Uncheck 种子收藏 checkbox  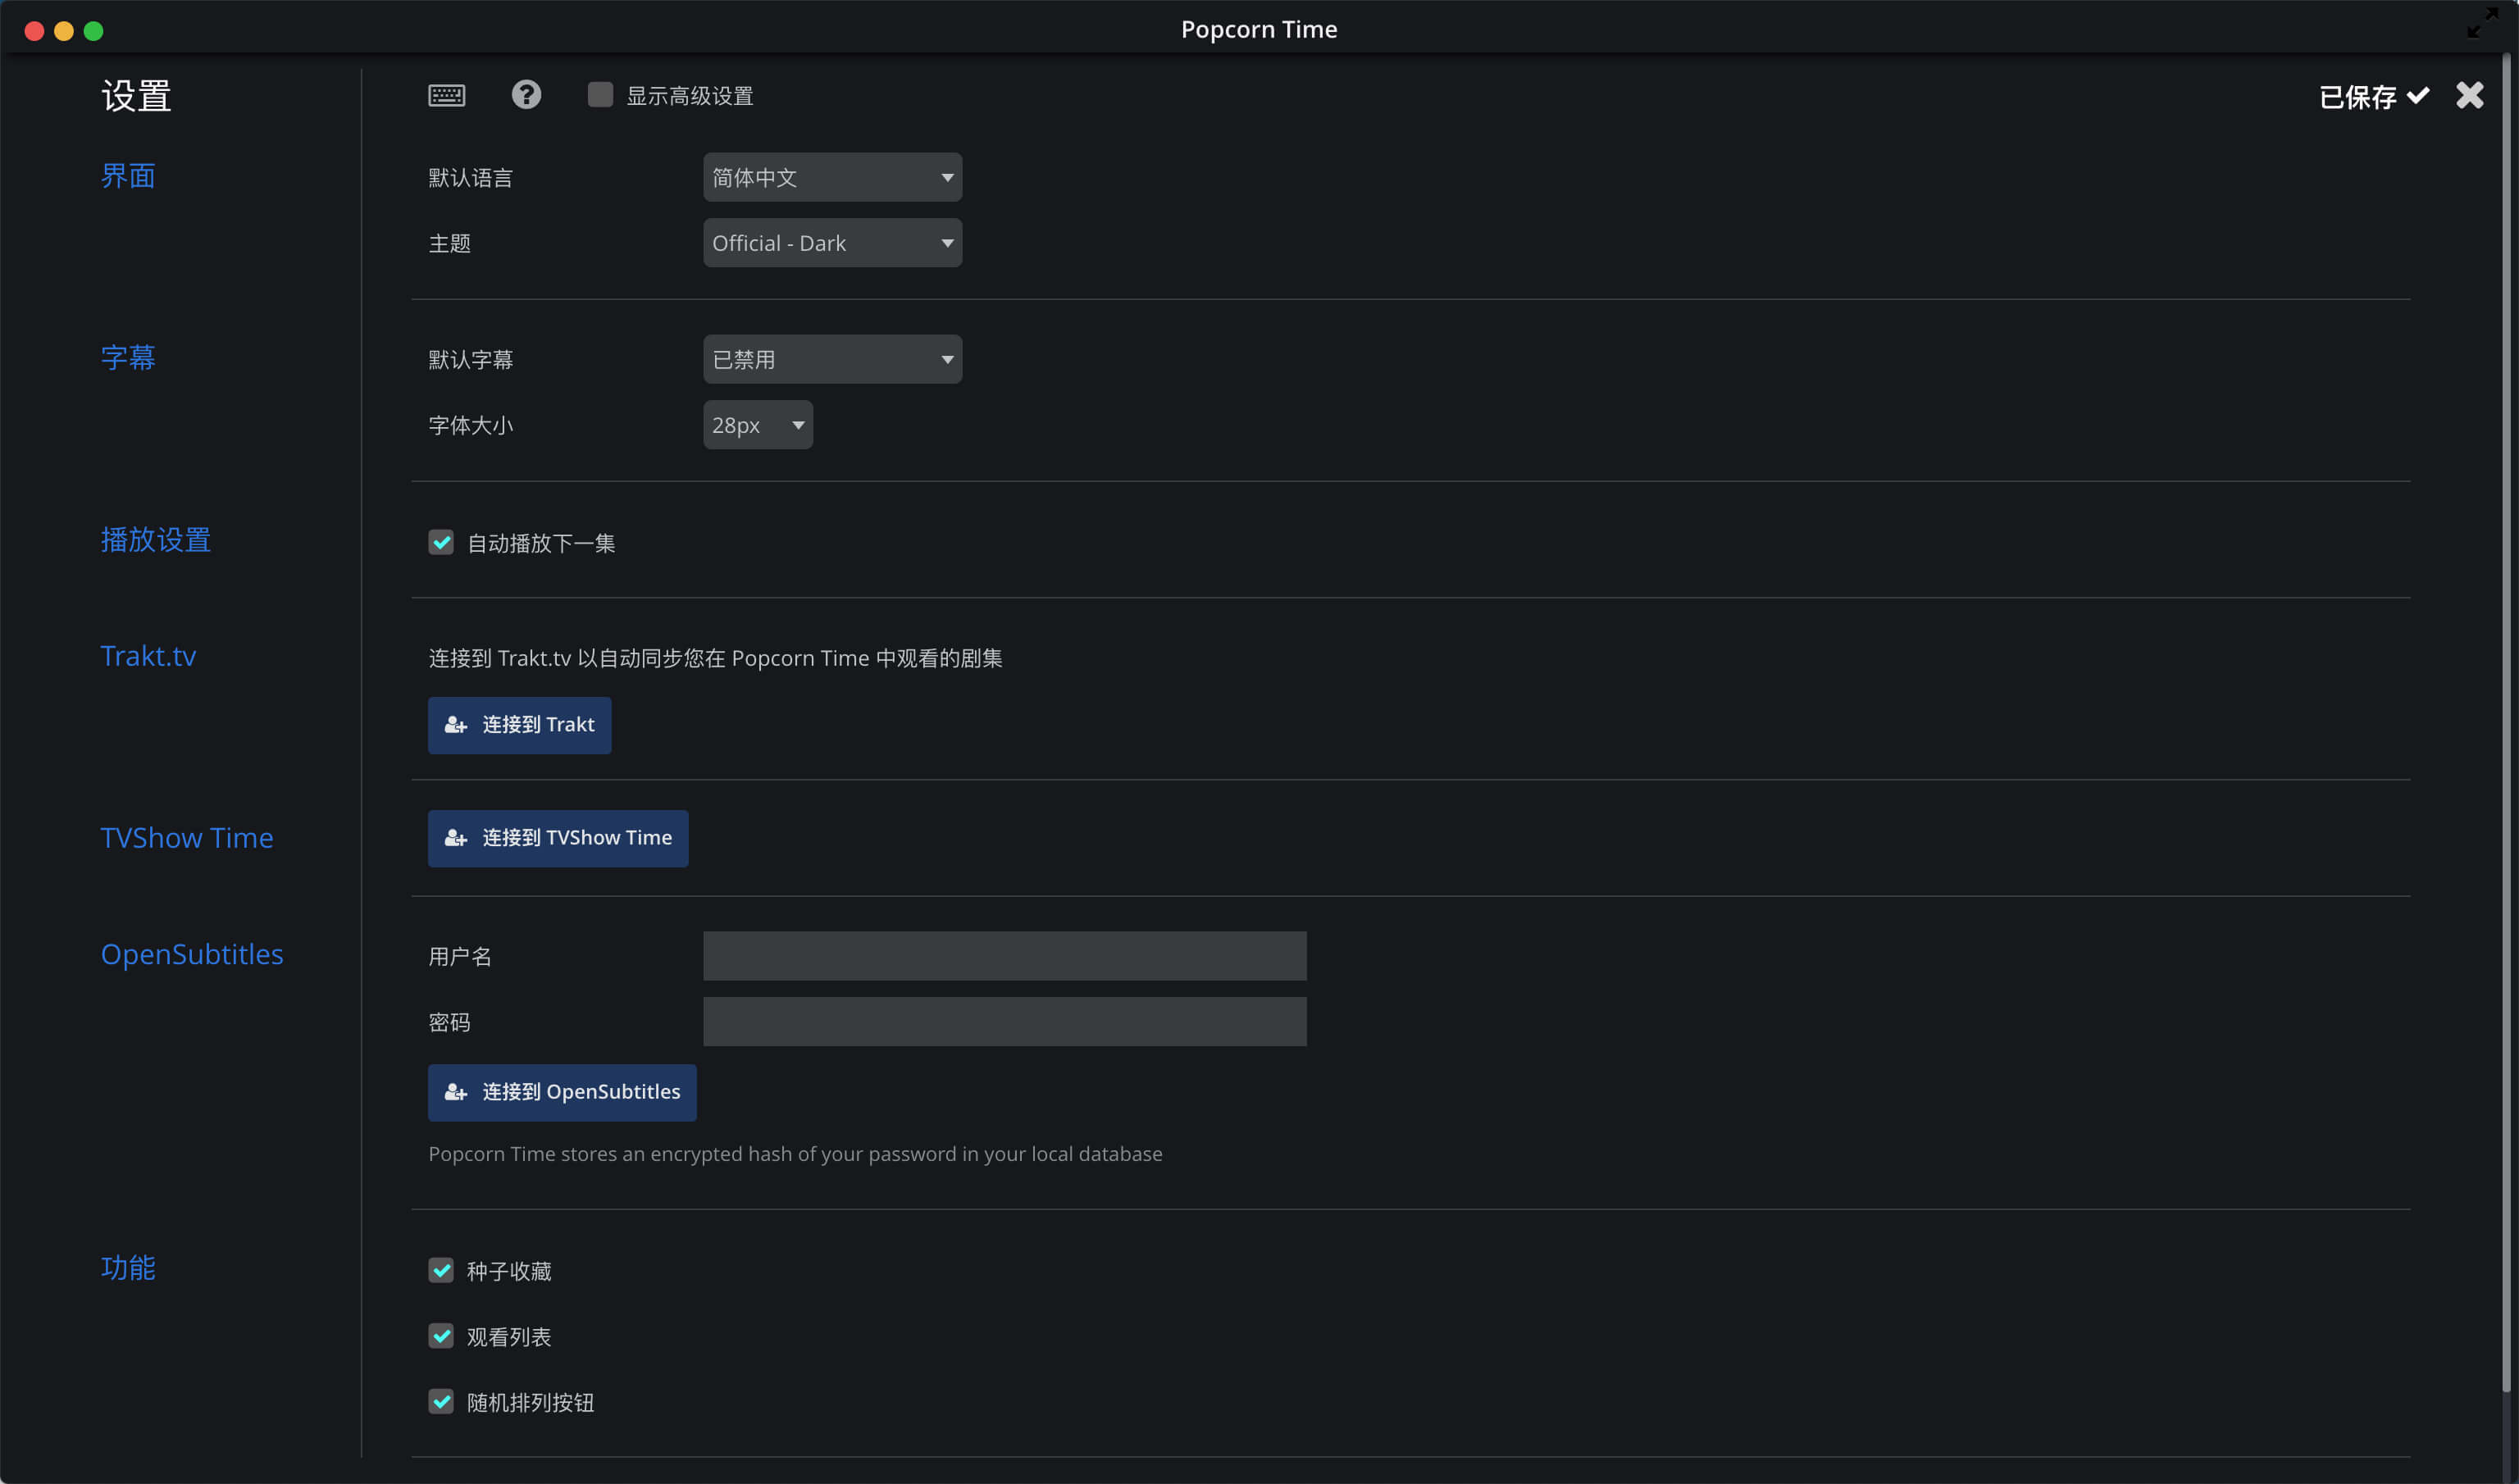(441, 1271)
